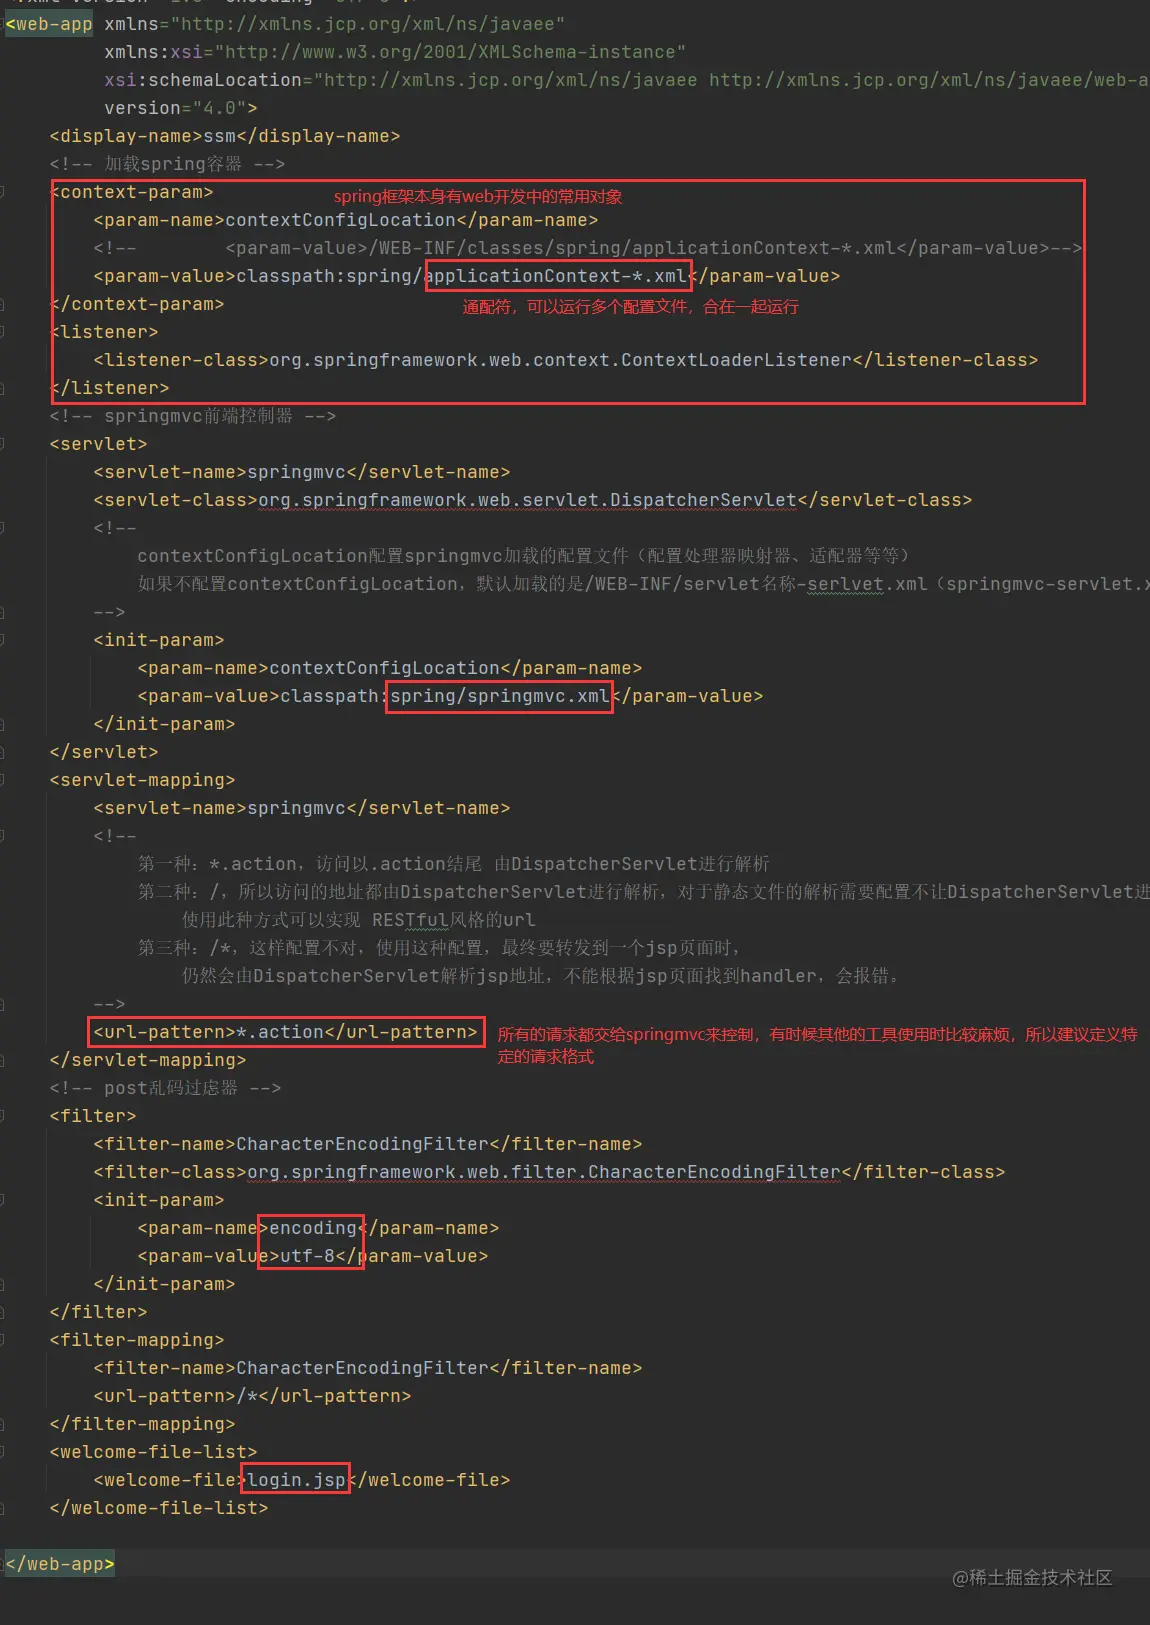
Task: Click comment line starting 'contextConfigLocation配置springmvc'
Action: [524, 556]
